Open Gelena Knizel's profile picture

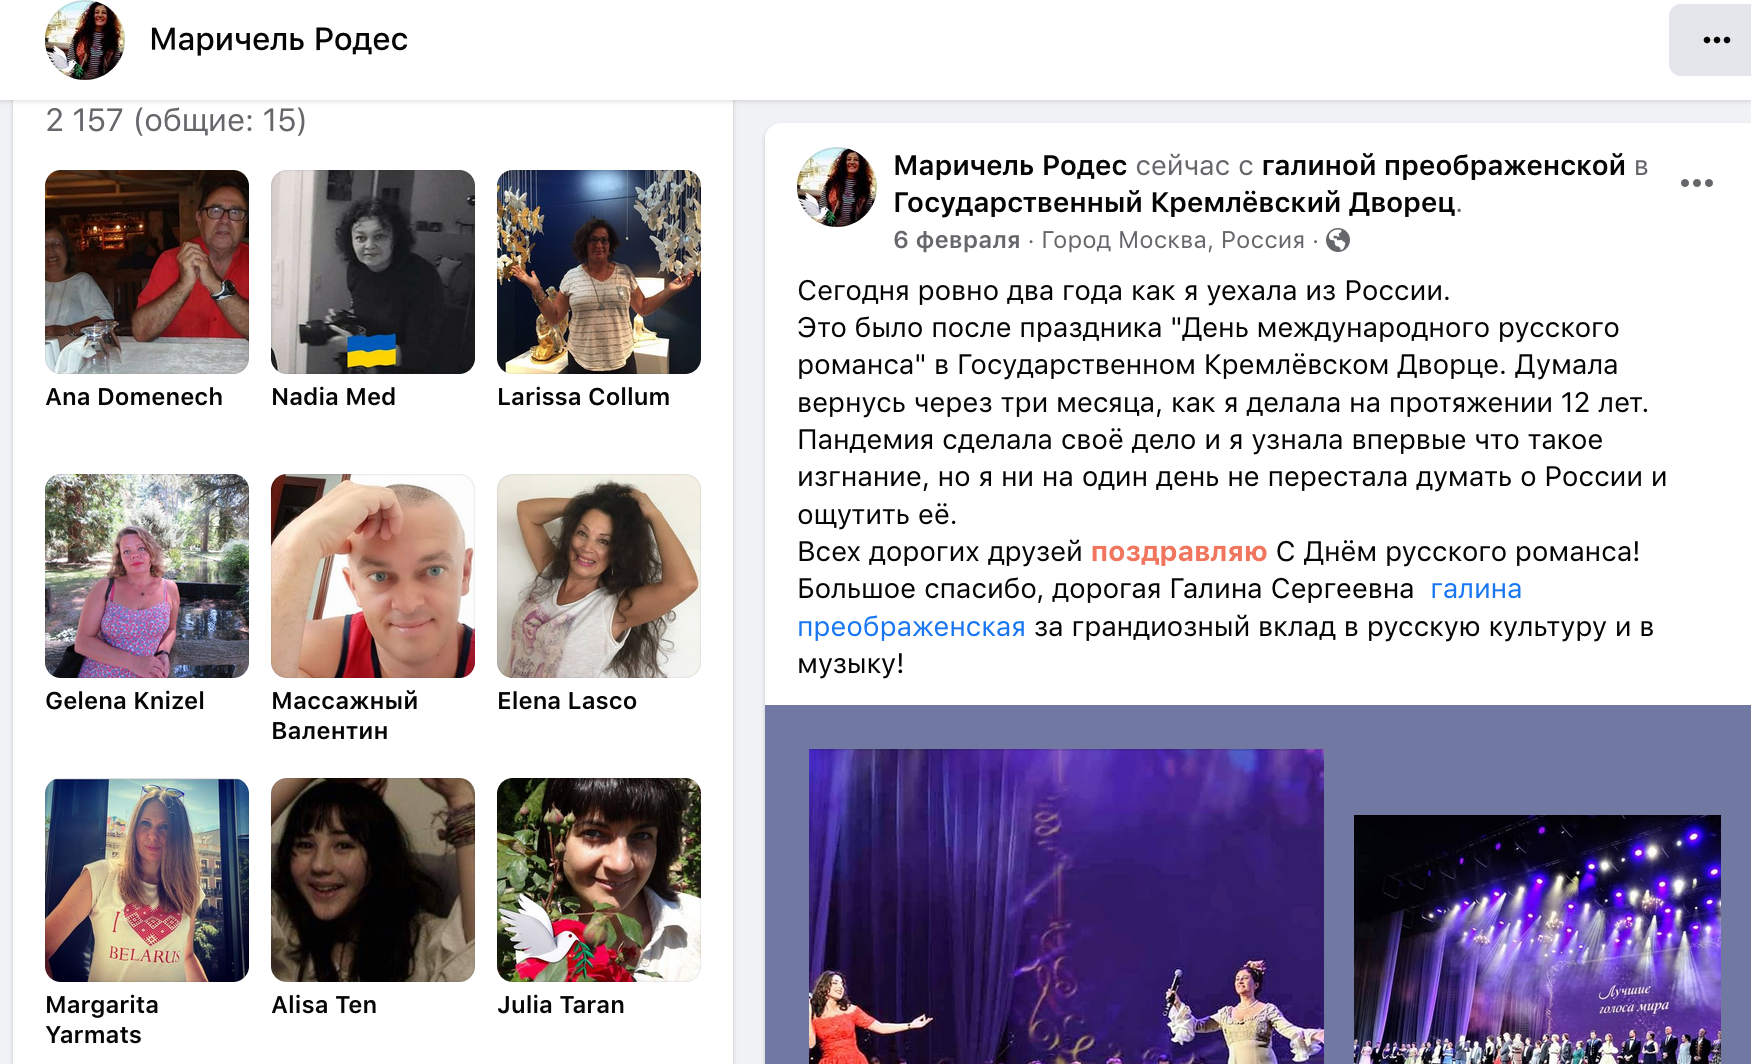(147, 576)
